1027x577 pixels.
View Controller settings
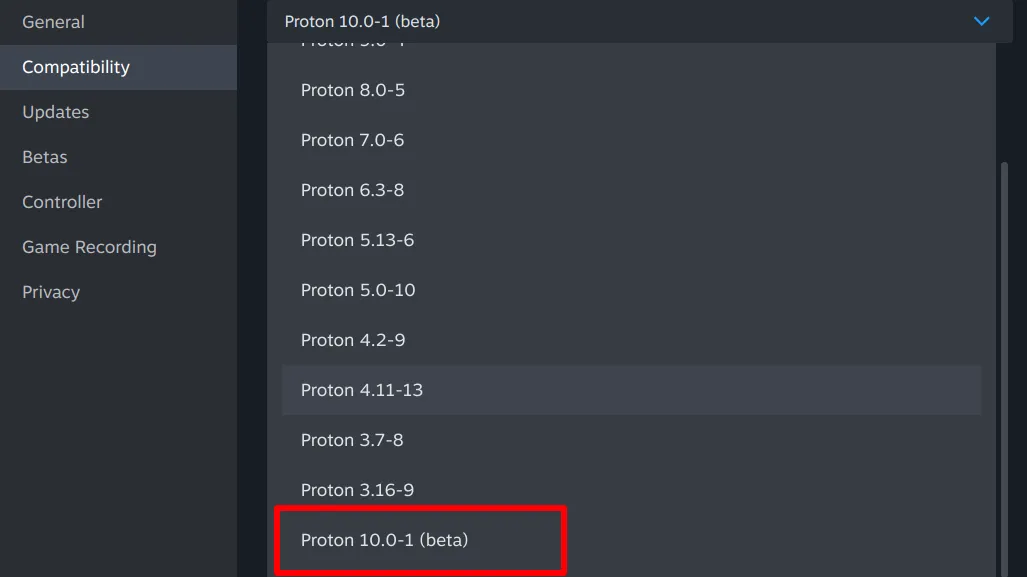pos(61,202)
